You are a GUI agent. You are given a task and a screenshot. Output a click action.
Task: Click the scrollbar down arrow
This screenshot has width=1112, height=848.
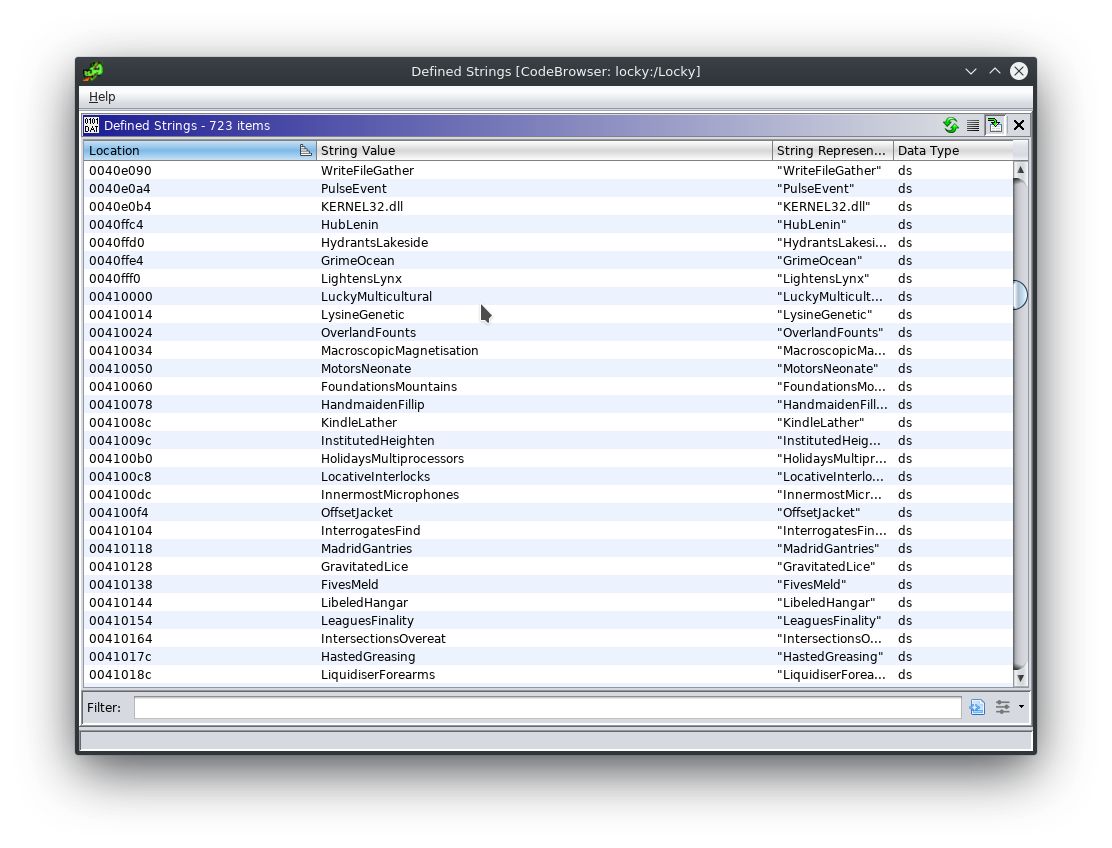tap(1021, 678)
